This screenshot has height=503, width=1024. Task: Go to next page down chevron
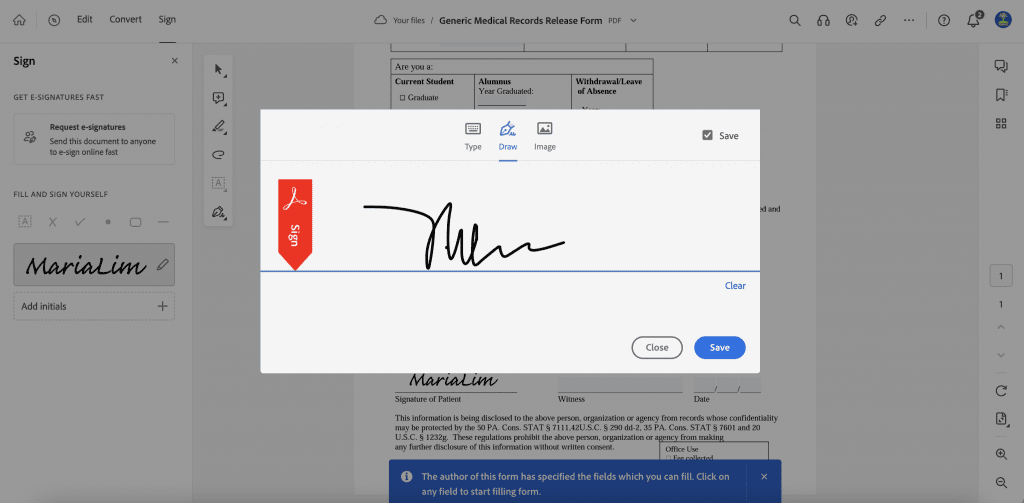[1001, 355]
